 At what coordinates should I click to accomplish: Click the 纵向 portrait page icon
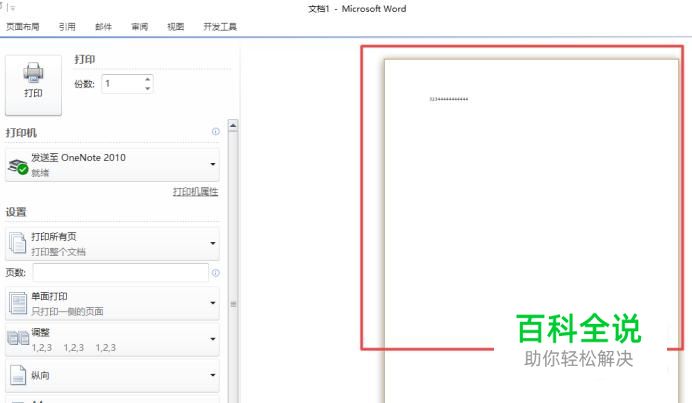[18, 375]
